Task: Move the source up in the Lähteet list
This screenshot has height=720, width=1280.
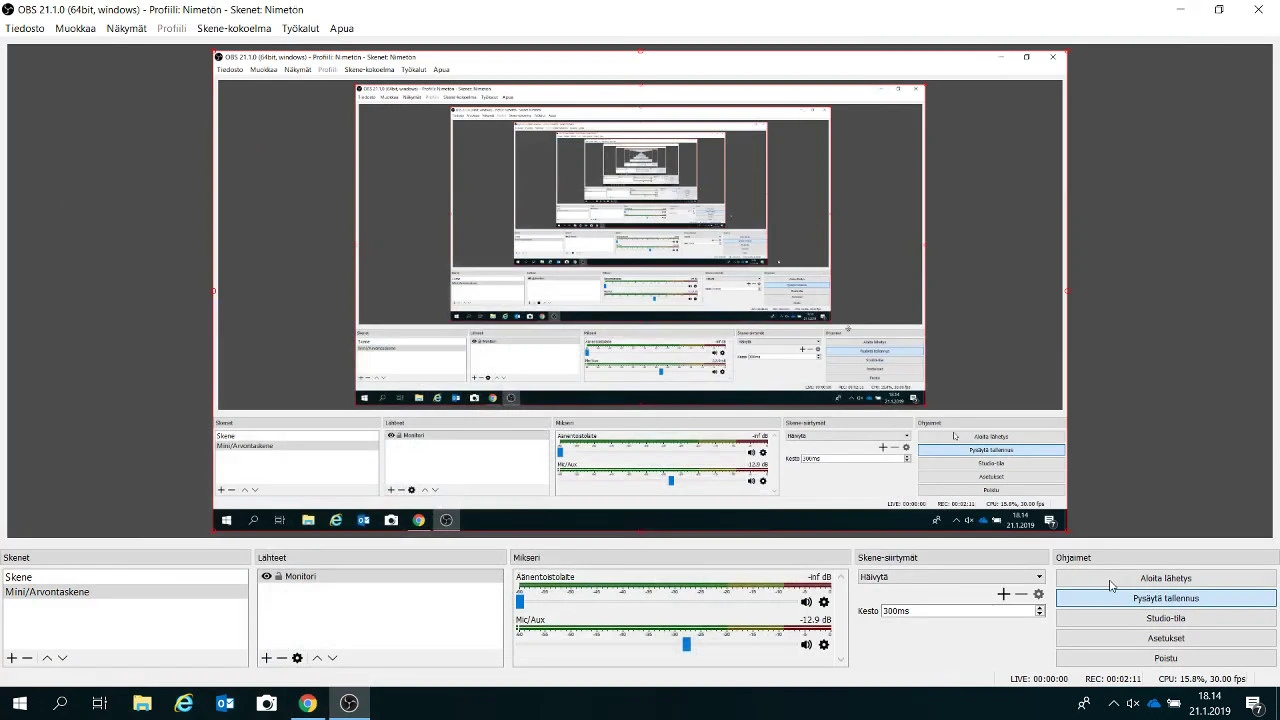Action: [317, 658]
